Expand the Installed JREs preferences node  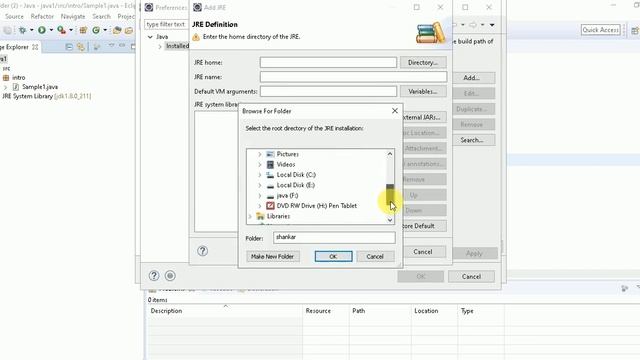160,47
